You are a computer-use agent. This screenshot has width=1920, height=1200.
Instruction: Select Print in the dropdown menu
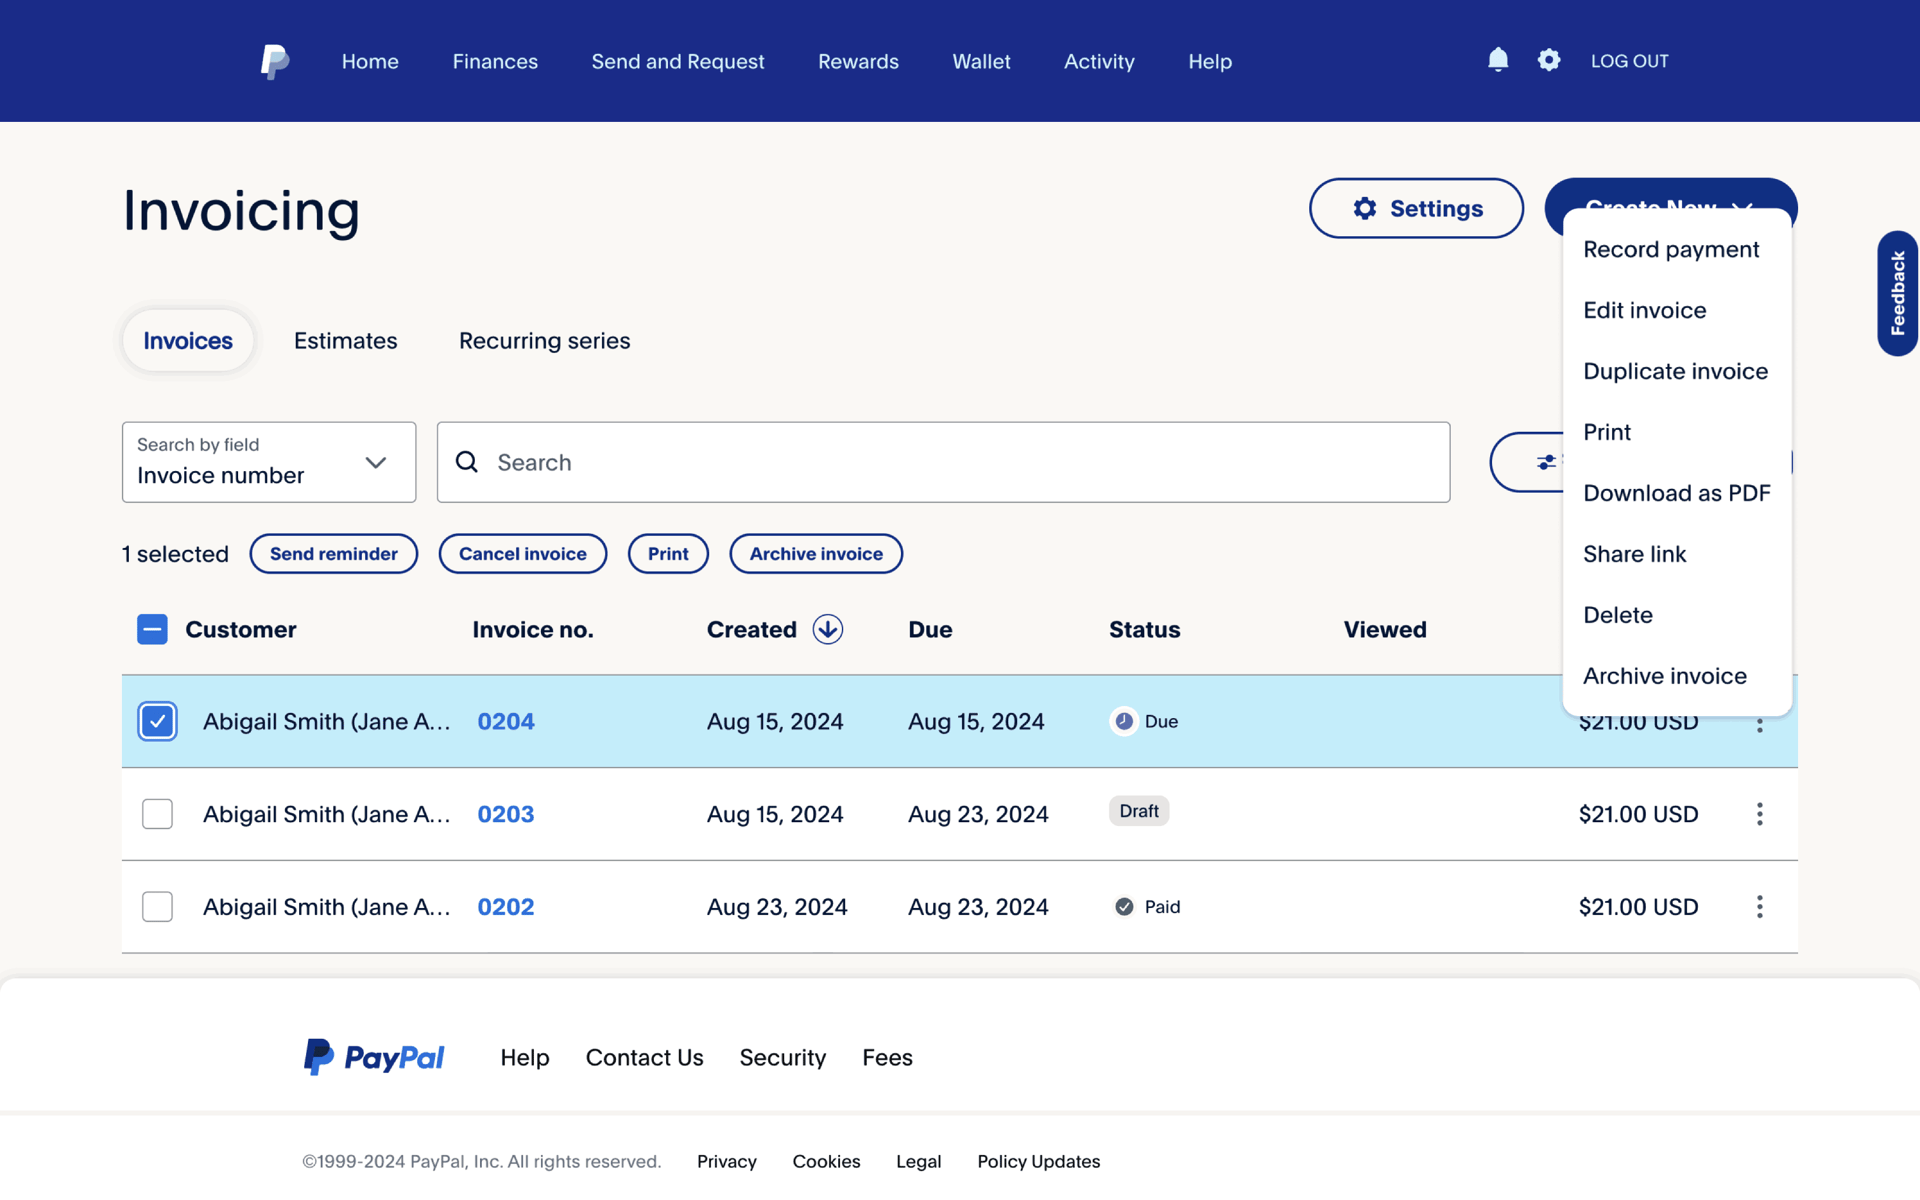click(x=1606, y=432)
